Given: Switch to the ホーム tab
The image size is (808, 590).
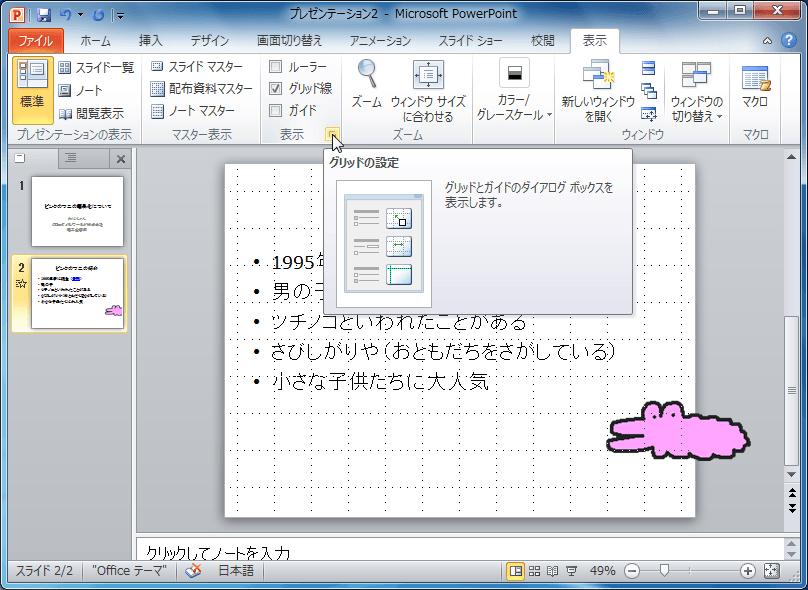Looking at the screenshot, I should coord(95,41).
